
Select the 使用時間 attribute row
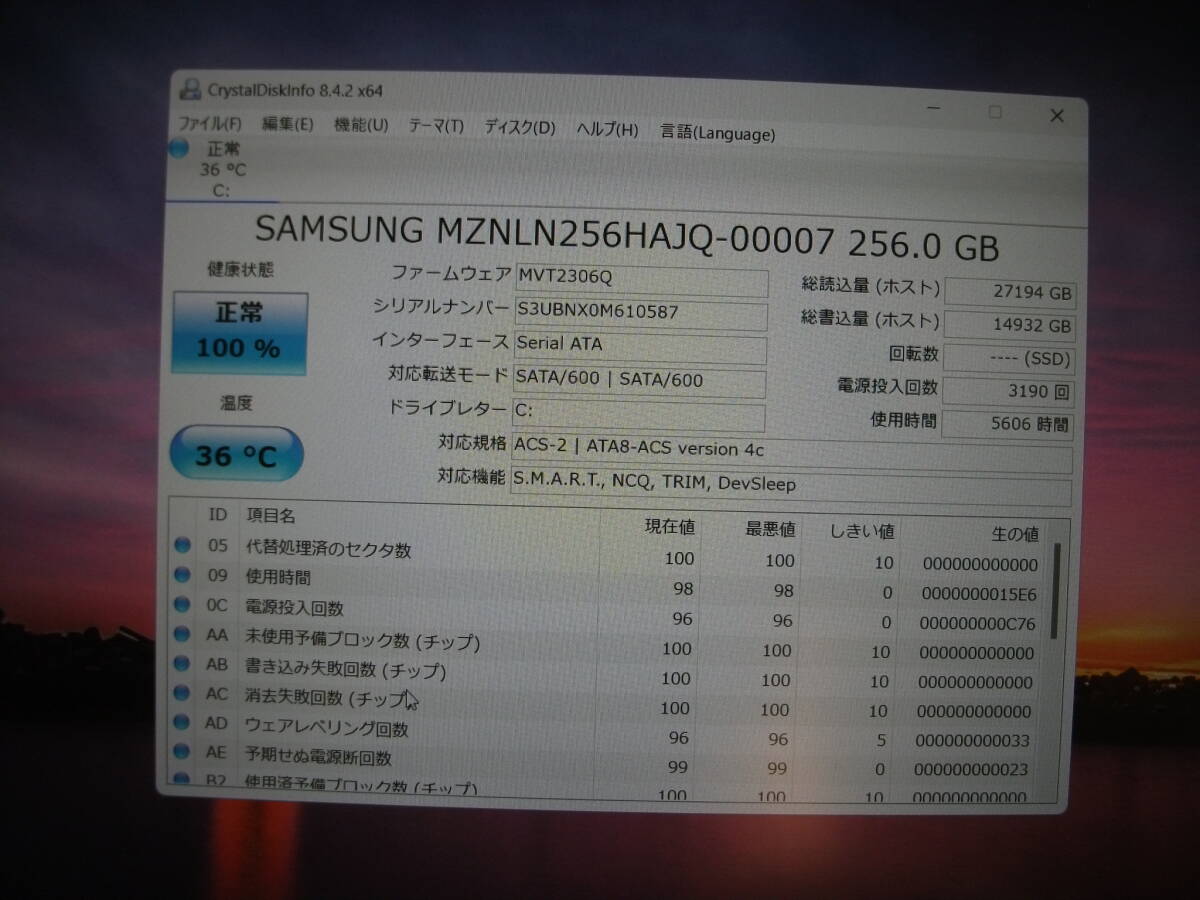click(x=608, y=585)
